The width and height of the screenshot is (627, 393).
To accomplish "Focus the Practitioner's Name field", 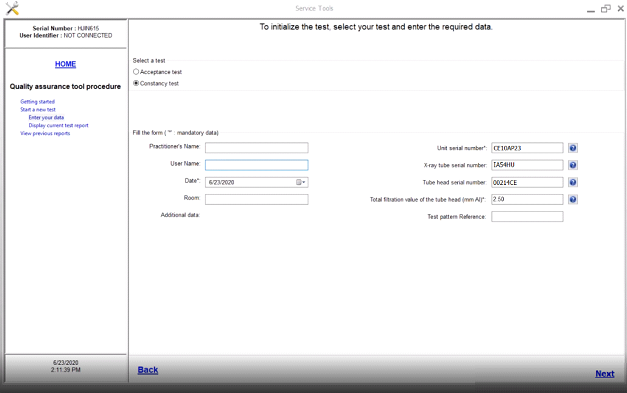I will point(257,148).
